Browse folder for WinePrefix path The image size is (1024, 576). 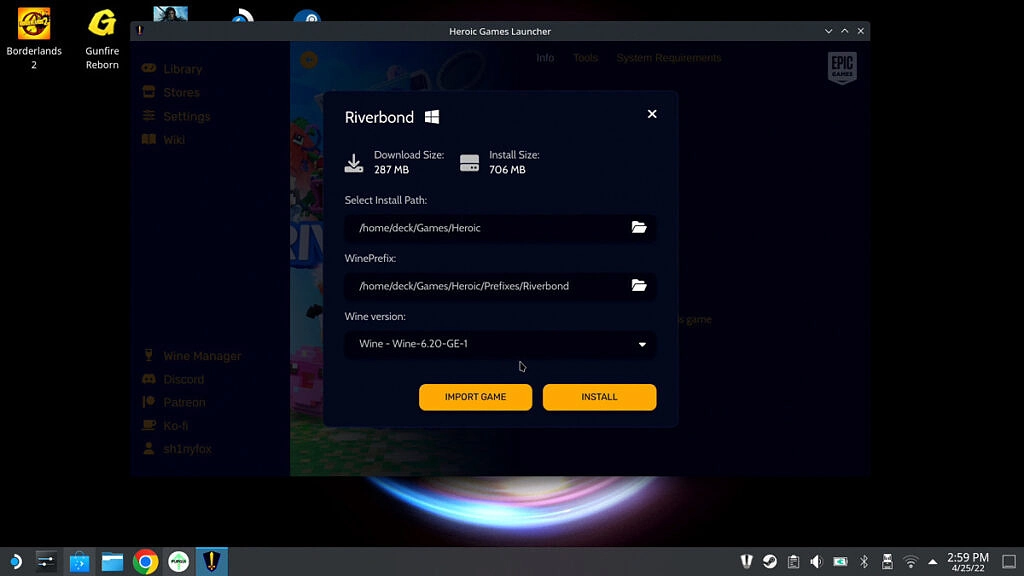[x=639, y=285]
